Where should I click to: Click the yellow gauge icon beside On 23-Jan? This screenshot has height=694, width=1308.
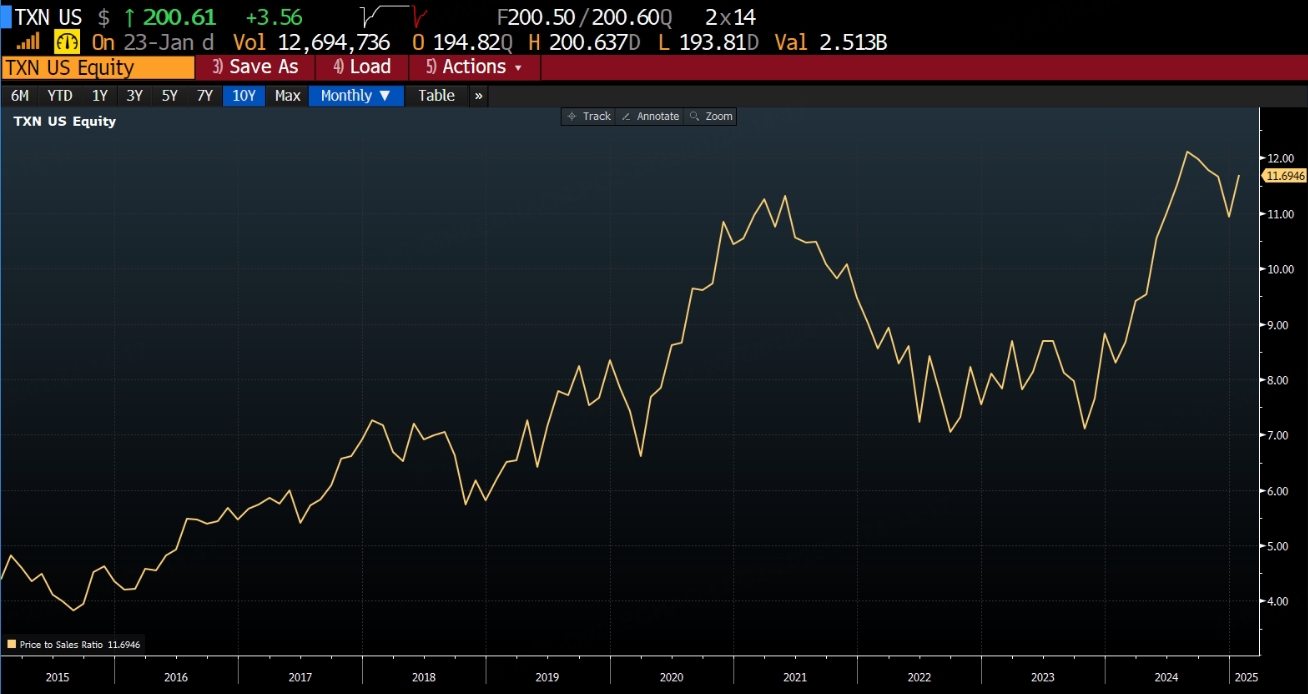(67, 42)
